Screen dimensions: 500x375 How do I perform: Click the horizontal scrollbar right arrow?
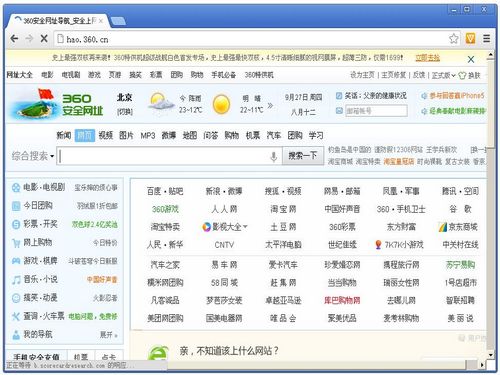482,365
